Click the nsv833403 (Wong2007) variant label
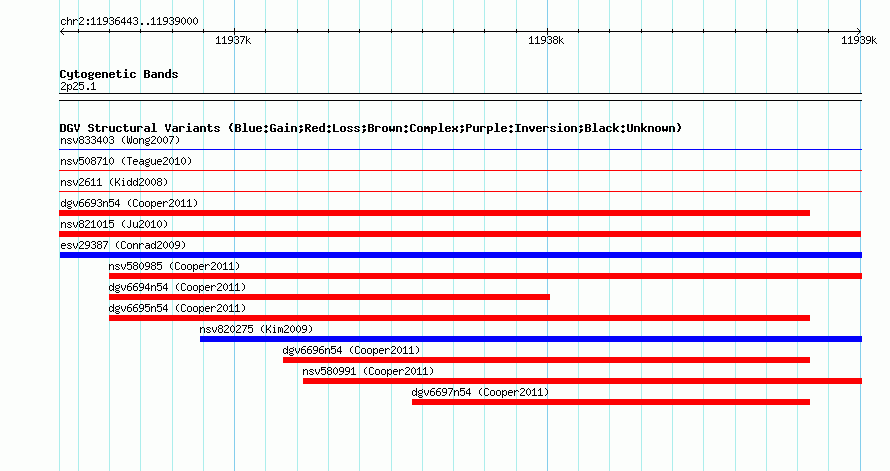The image size is (890, 471). coord(120,140)
